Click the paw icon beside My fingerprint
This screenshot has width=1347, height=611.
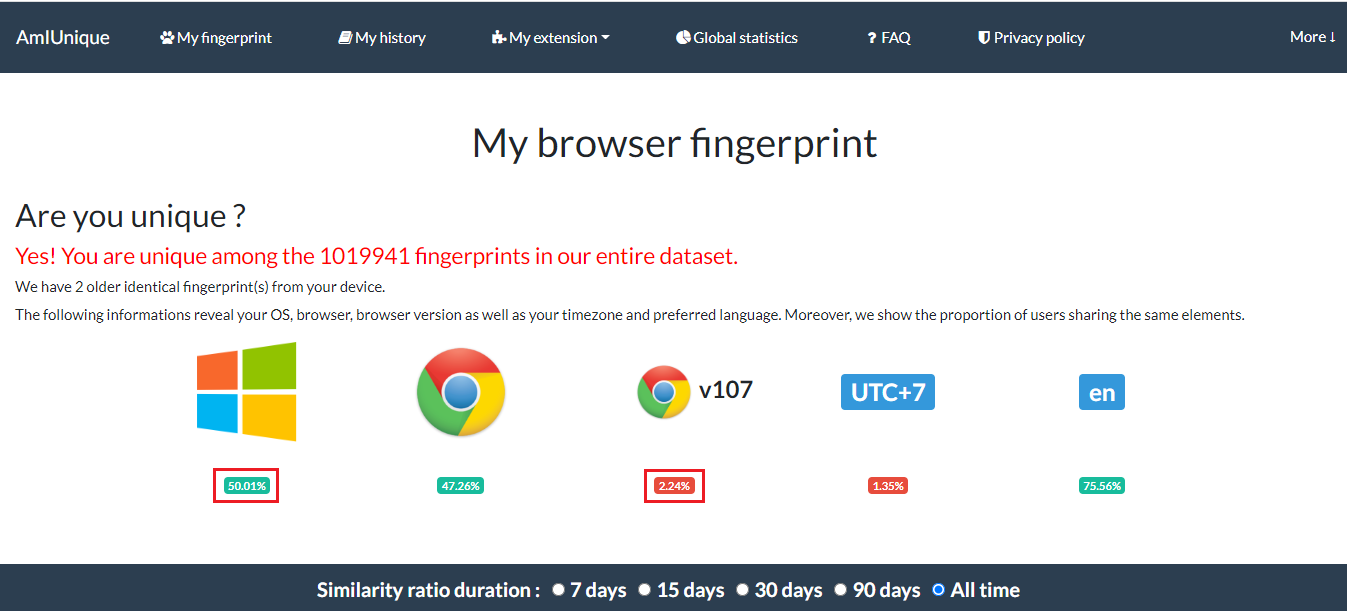click(167, 38)
